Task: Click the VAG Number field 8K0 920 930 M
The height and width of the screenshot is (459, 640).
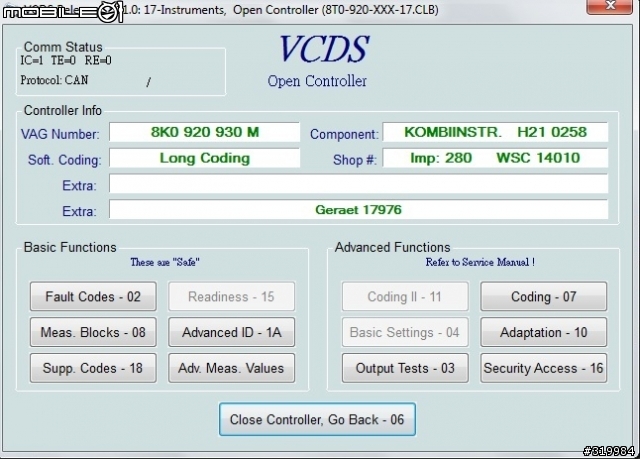Action: pyautogui.click(x=204, y=132)
